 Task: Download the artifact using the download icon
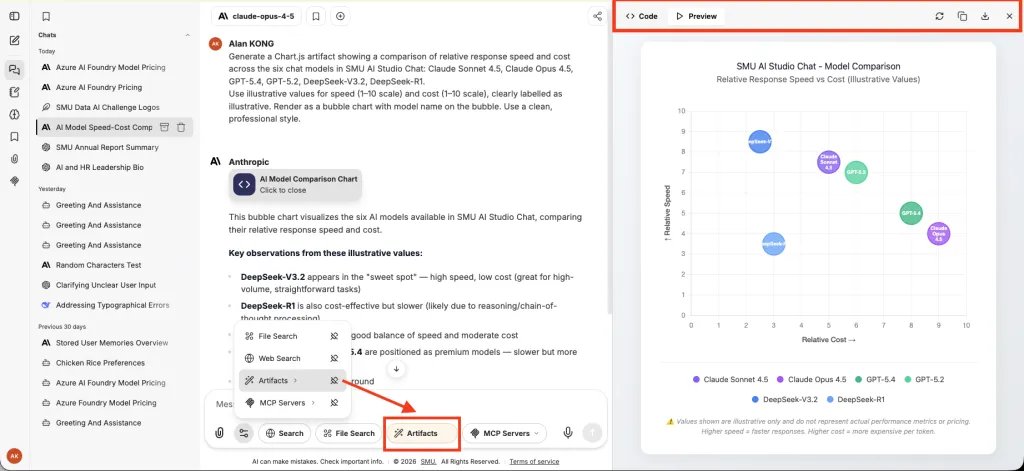(x=985, y=16)
